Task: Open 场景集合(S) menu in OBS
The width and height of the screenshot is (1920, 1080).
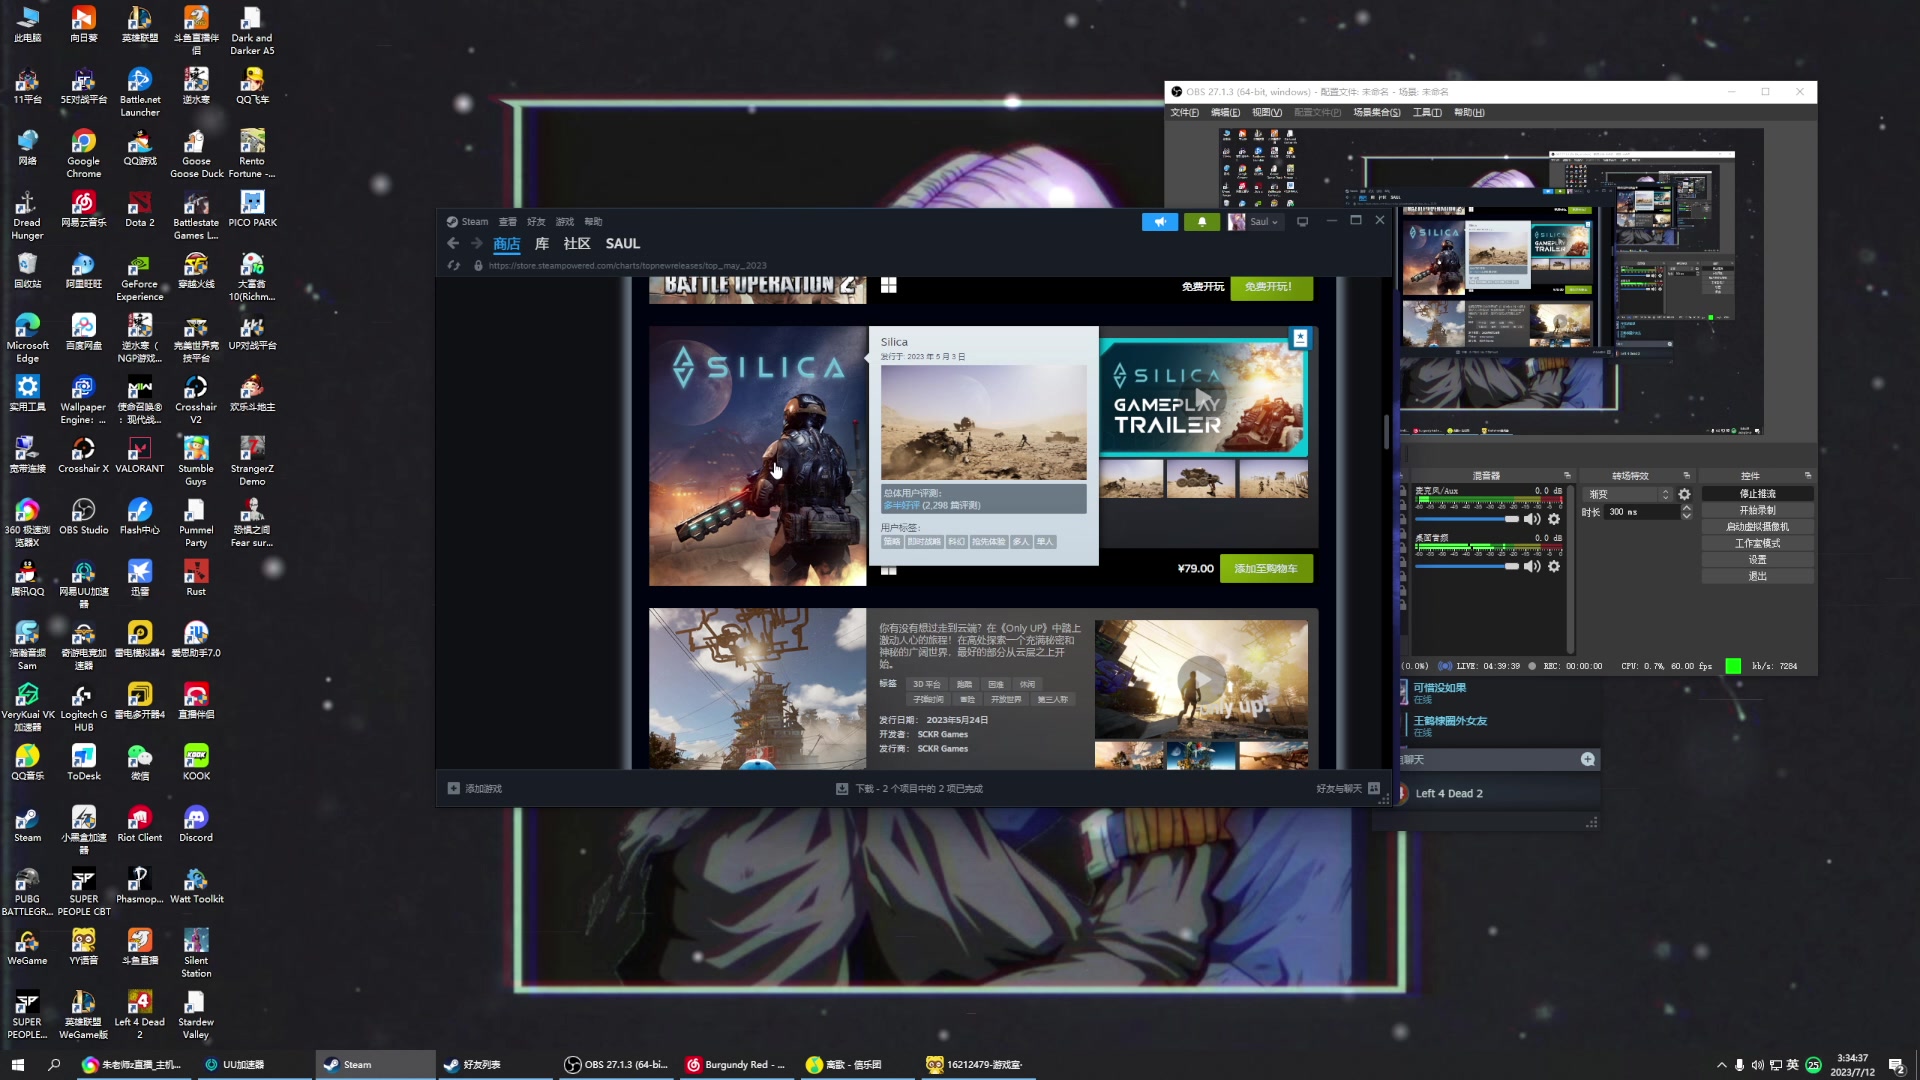Action: pos(1376,113)
